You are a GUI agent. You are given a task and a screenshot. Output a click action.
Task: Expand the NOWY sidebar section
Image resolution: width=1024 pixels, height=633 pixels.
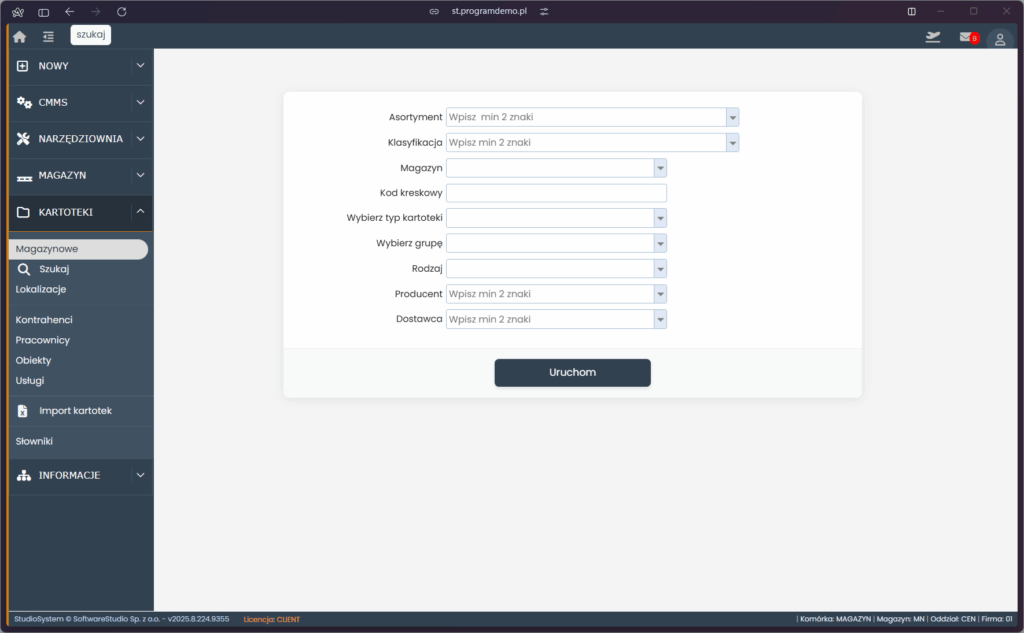[139, 65]
